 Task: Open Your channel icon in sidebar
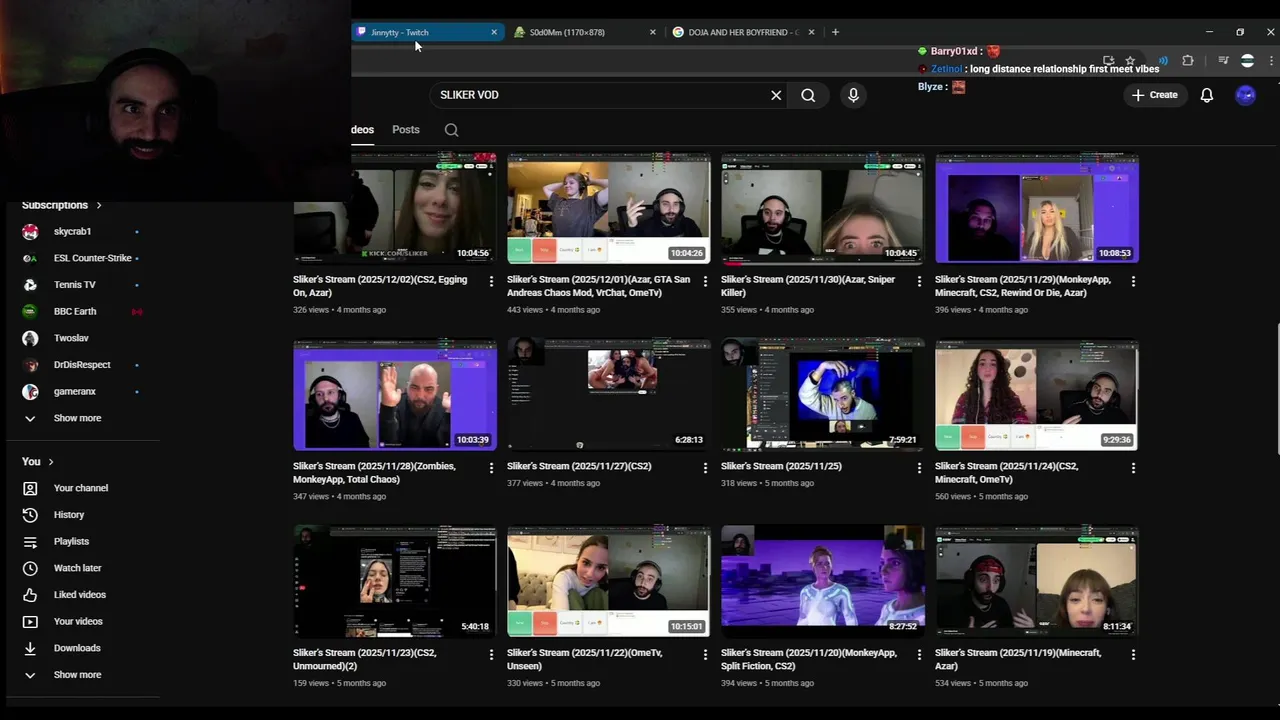[x=30, y=488]
